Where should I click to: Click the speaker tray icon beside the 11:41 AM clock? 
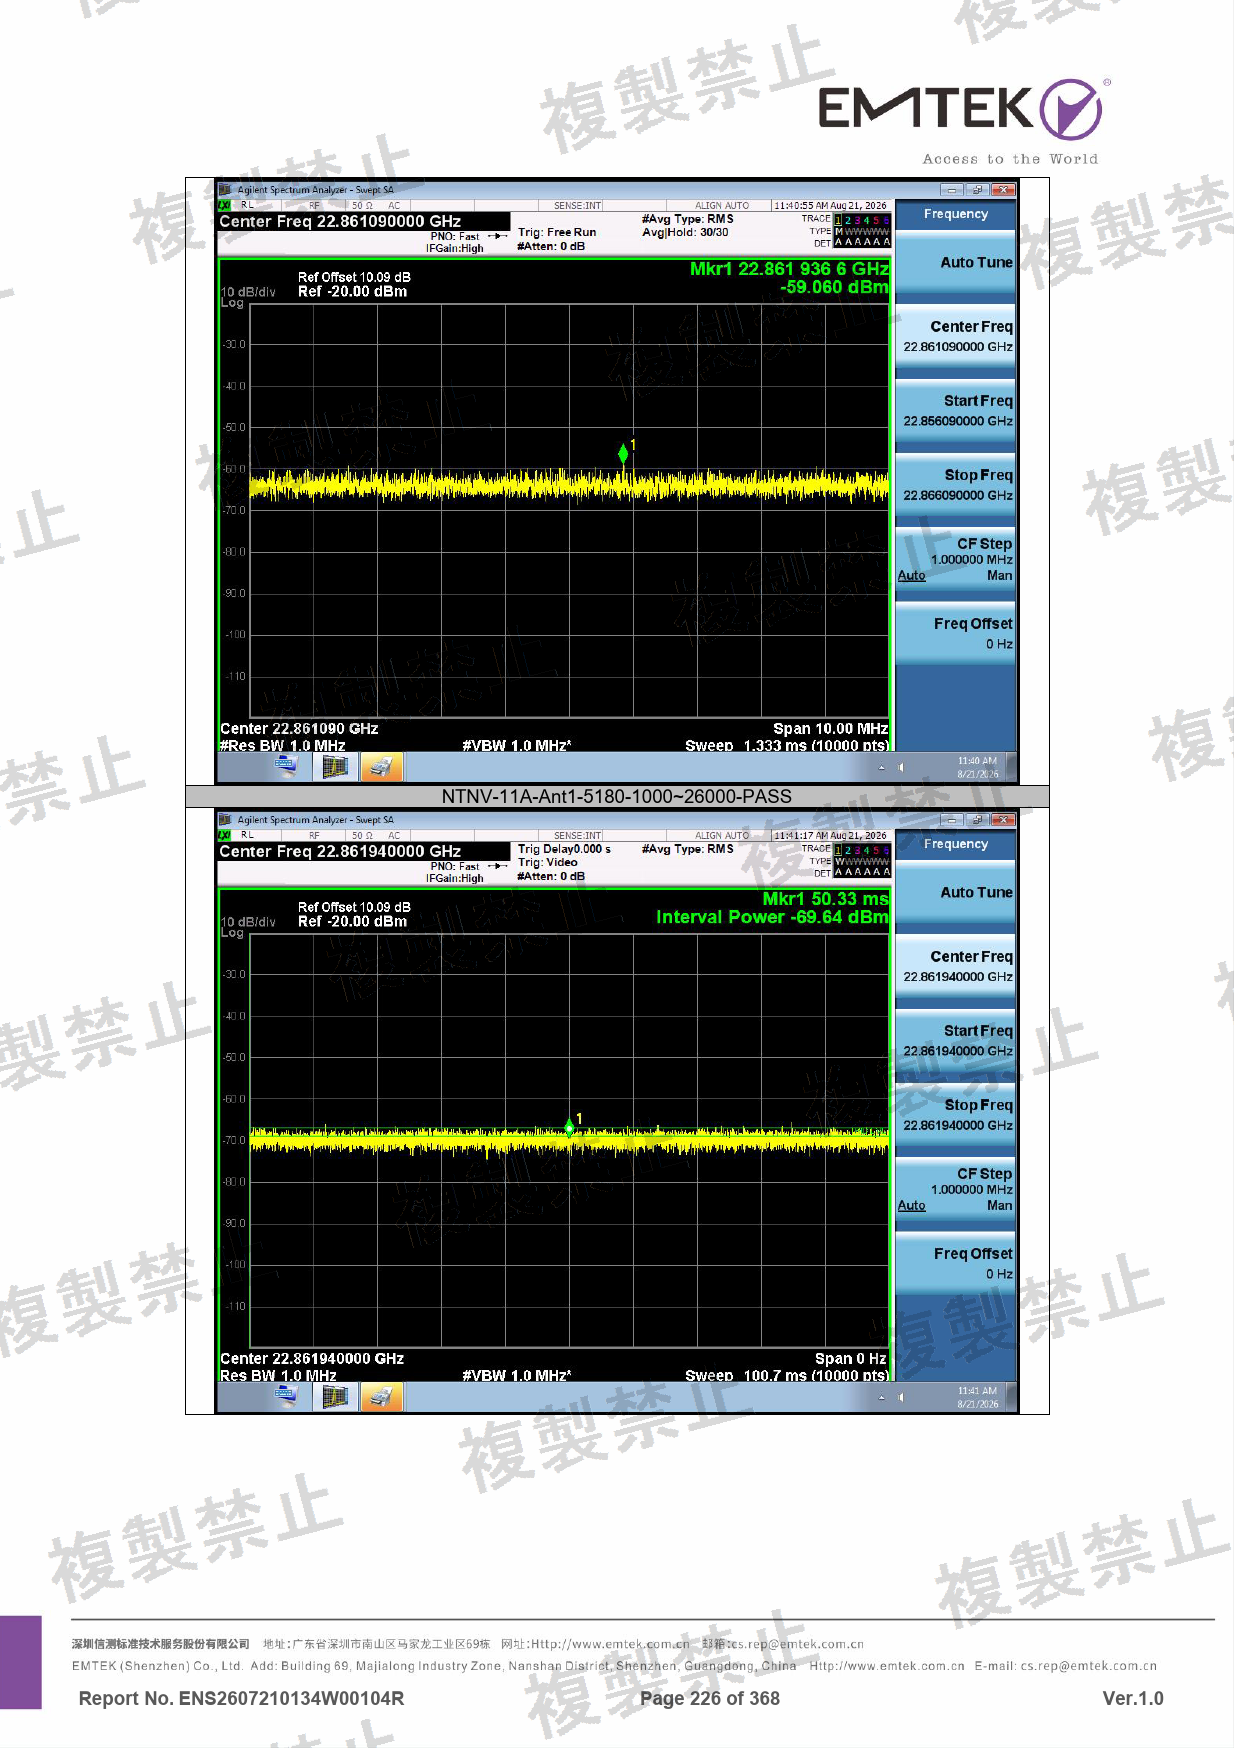pos(901,1398)
